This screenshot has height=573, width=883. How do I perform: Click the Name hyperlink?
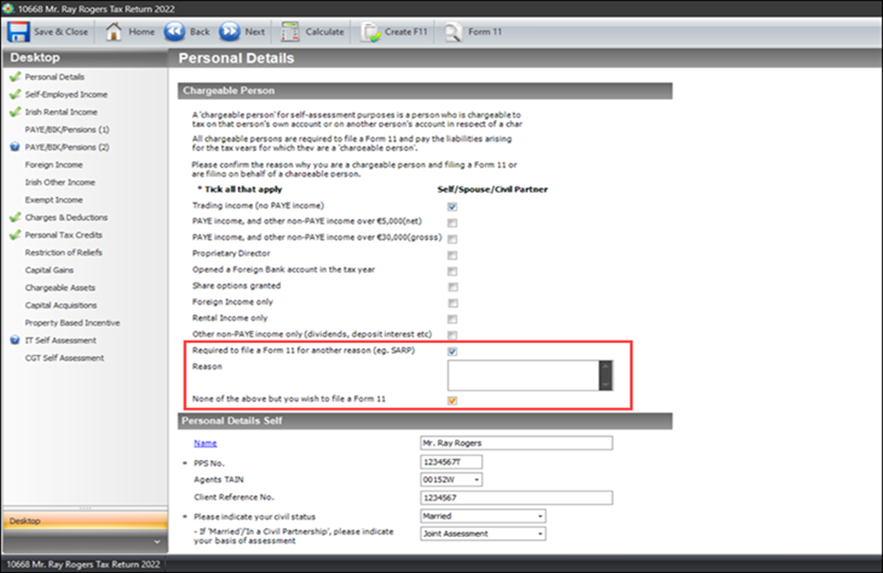click(x=204, y=443)
